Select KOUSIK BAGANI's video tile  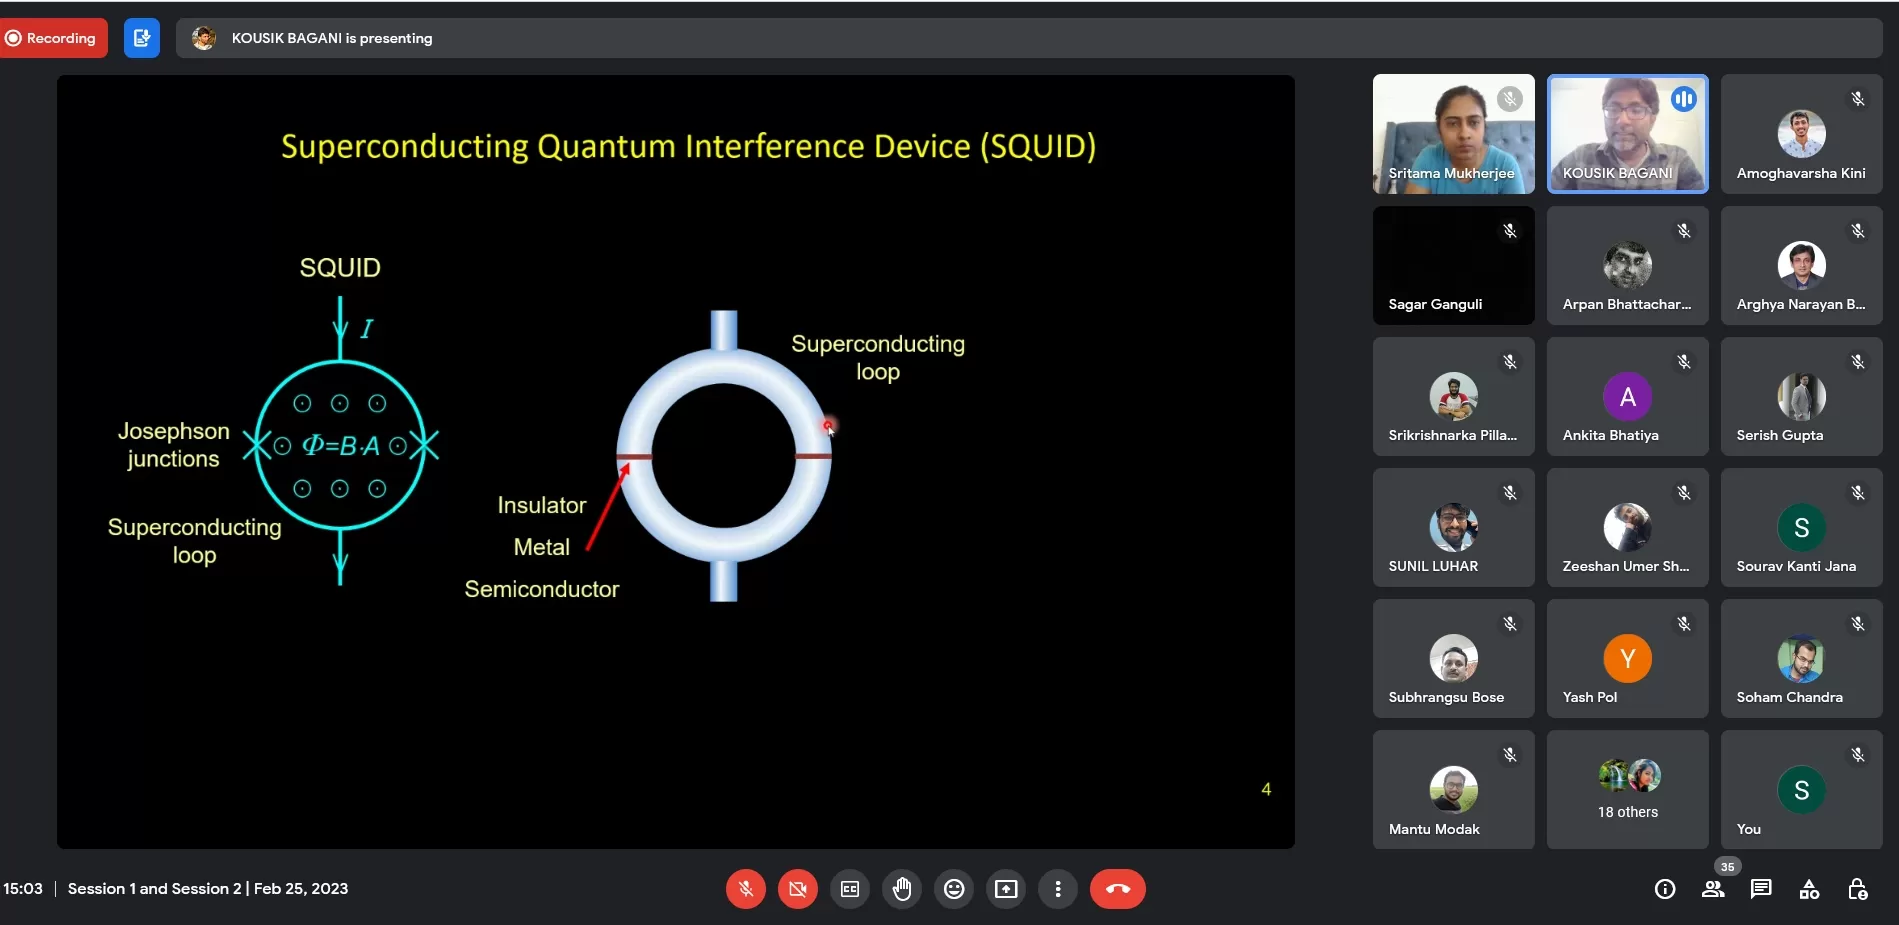1628,134
